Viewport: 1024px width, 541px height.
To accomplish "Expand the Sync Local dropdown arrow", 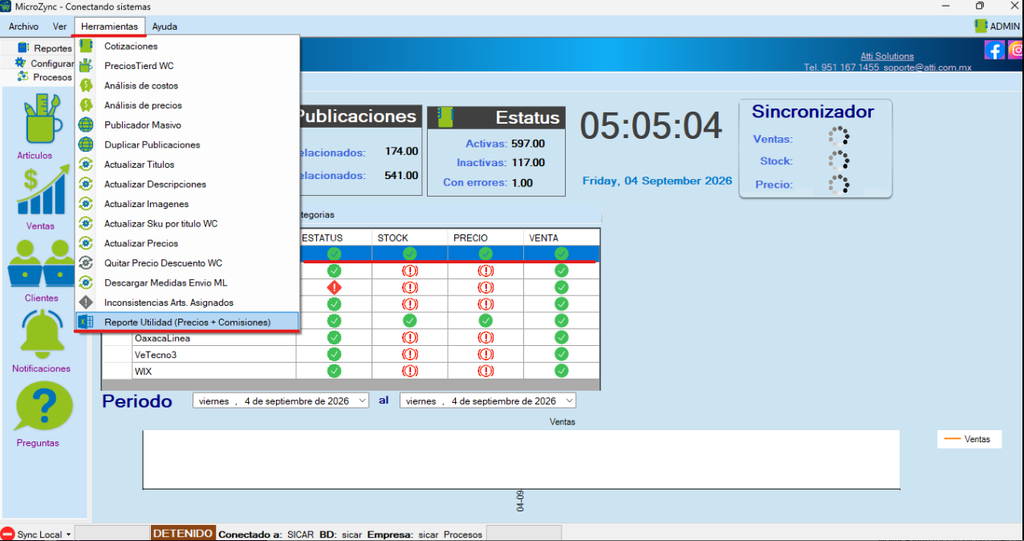I will tap(69, 534).
